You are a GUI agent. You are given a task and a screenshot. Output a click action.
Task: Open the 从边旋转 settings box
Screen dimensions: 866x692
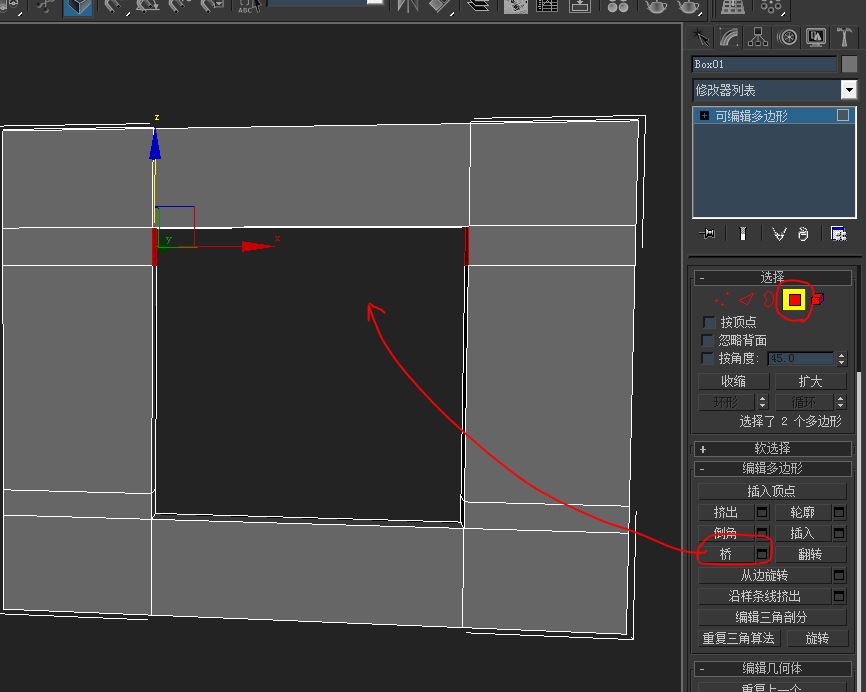pyautogui.click(x=839, y=575)
